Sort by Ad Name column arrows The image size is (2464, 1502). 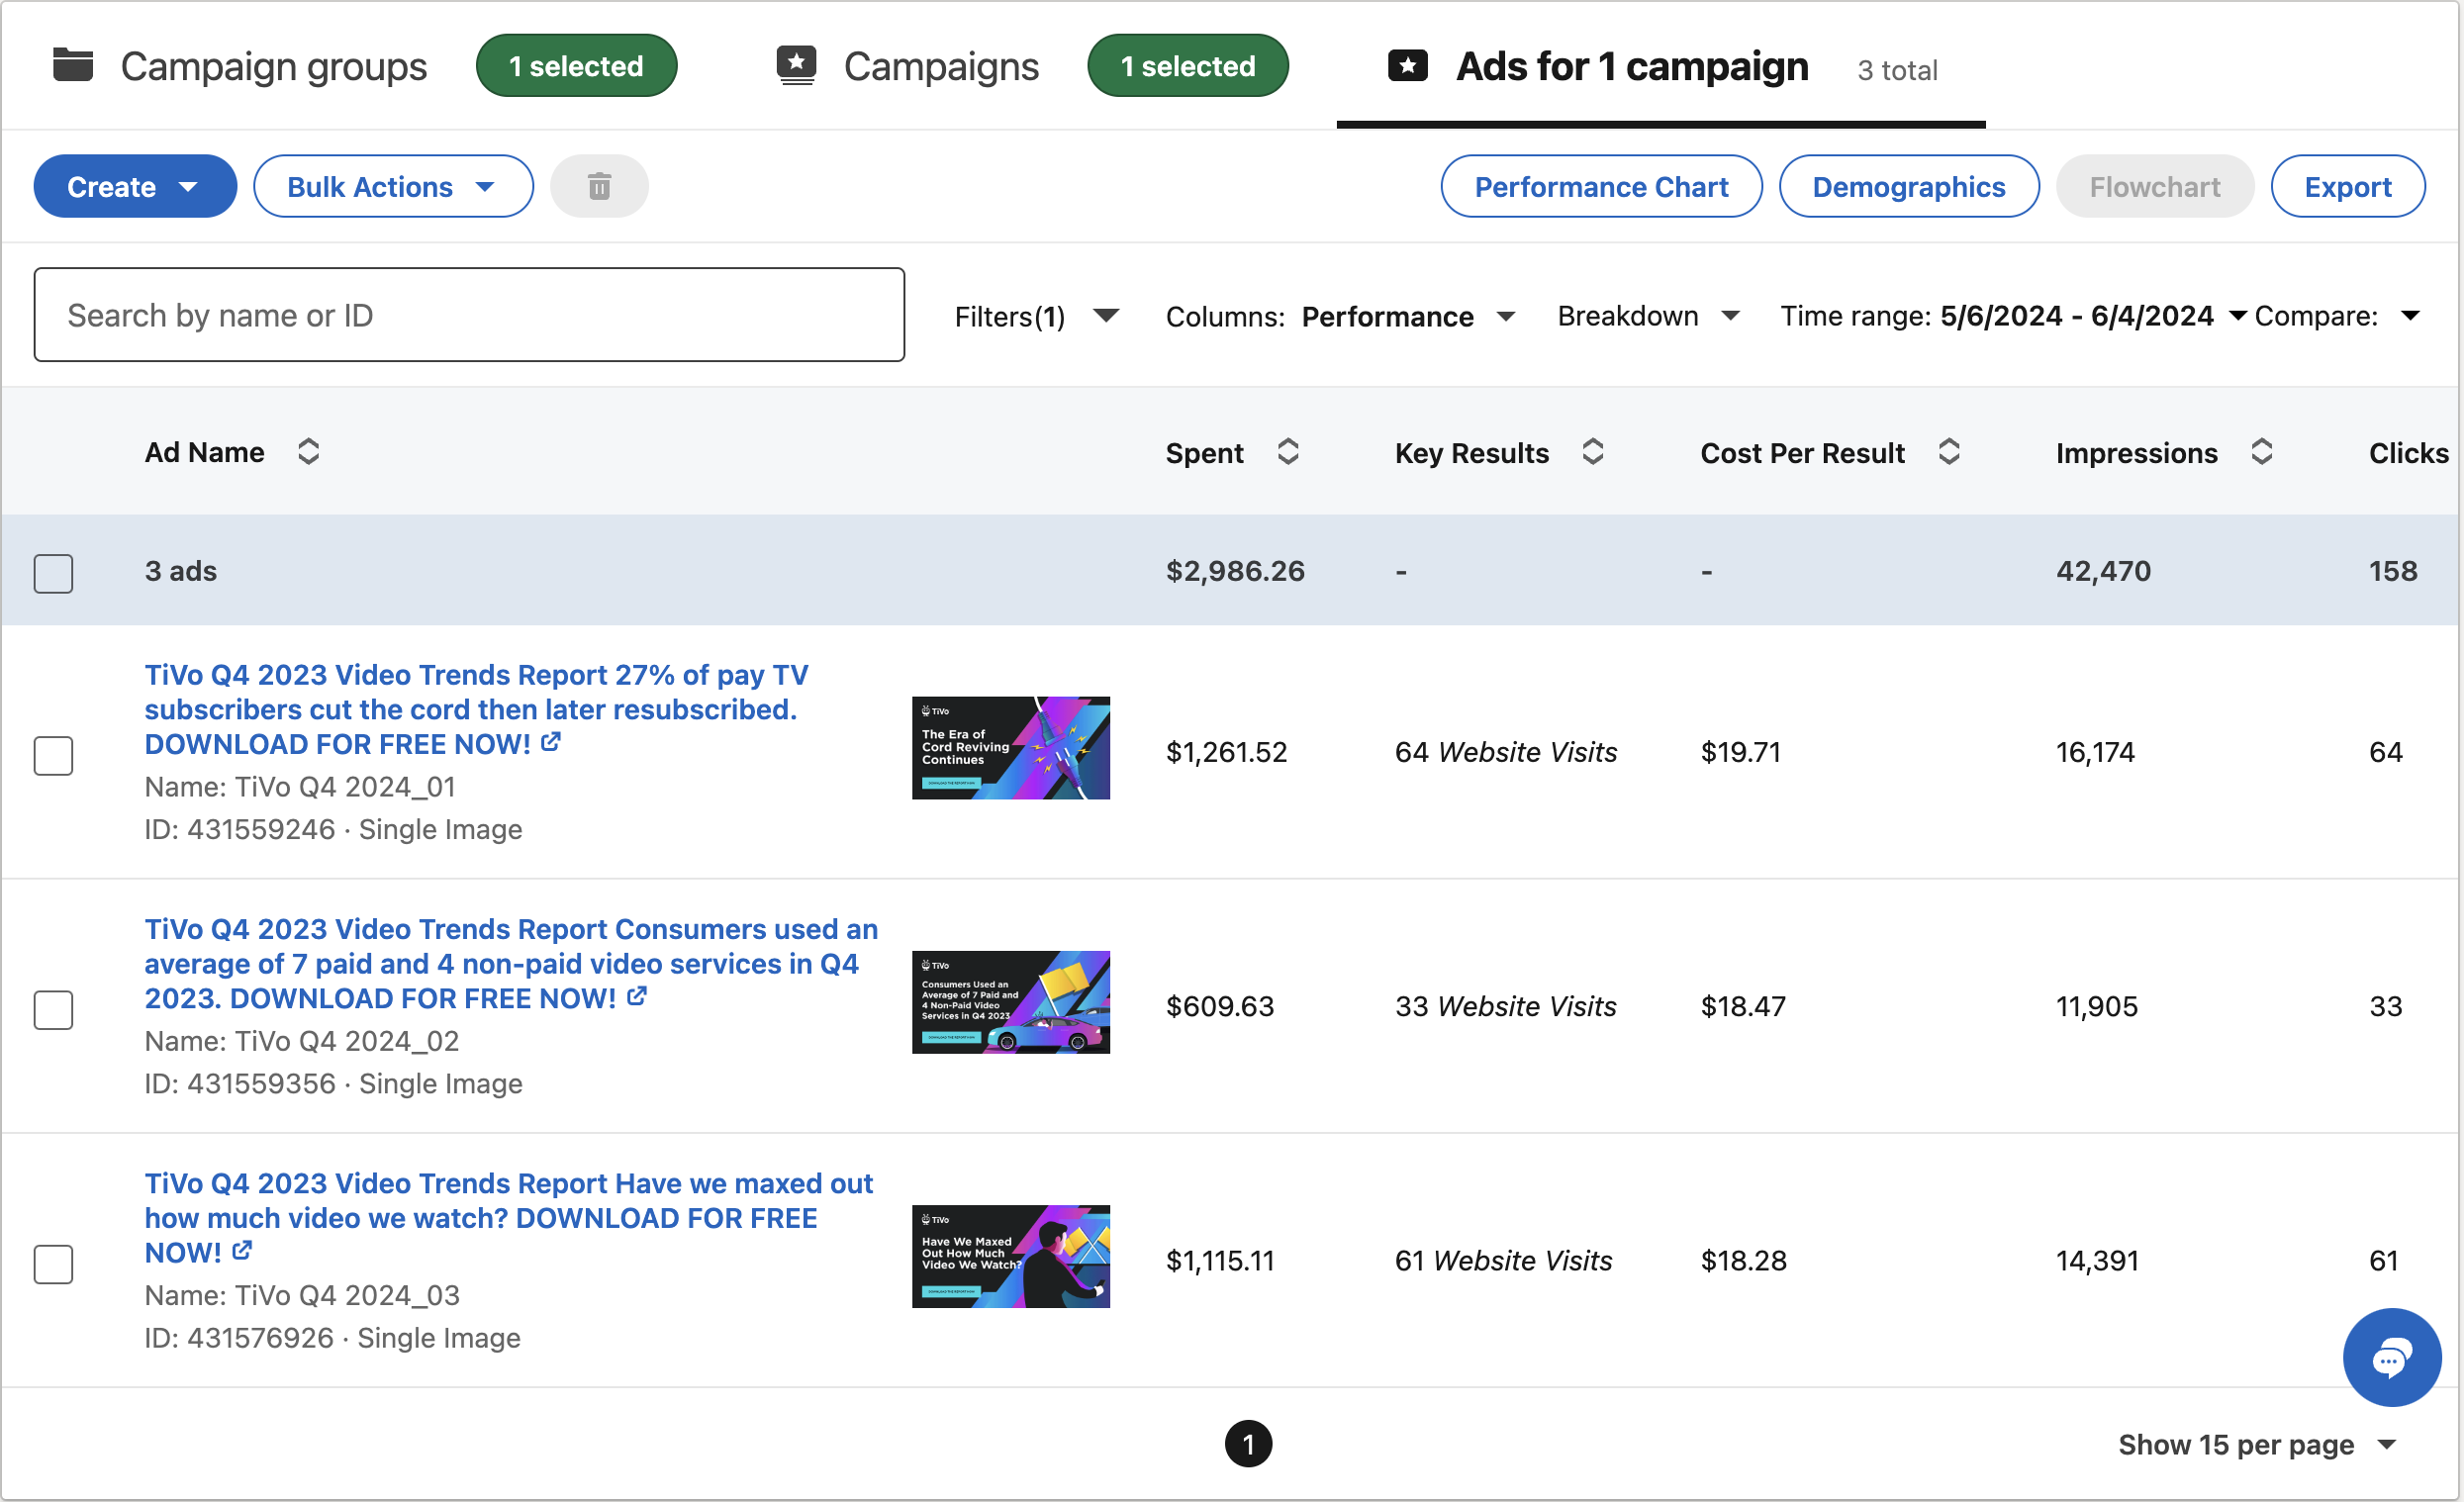coord(308,452)
